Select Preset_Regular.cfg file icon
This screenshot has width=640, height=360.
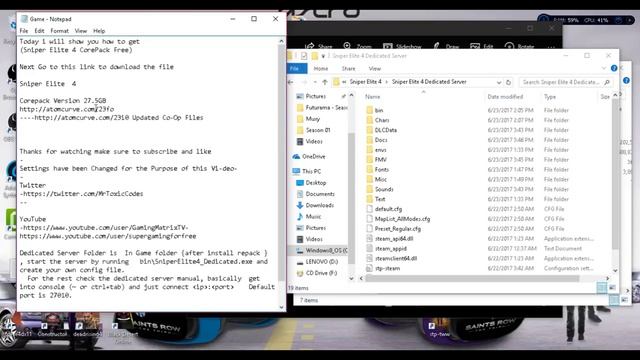pos(369,229)
